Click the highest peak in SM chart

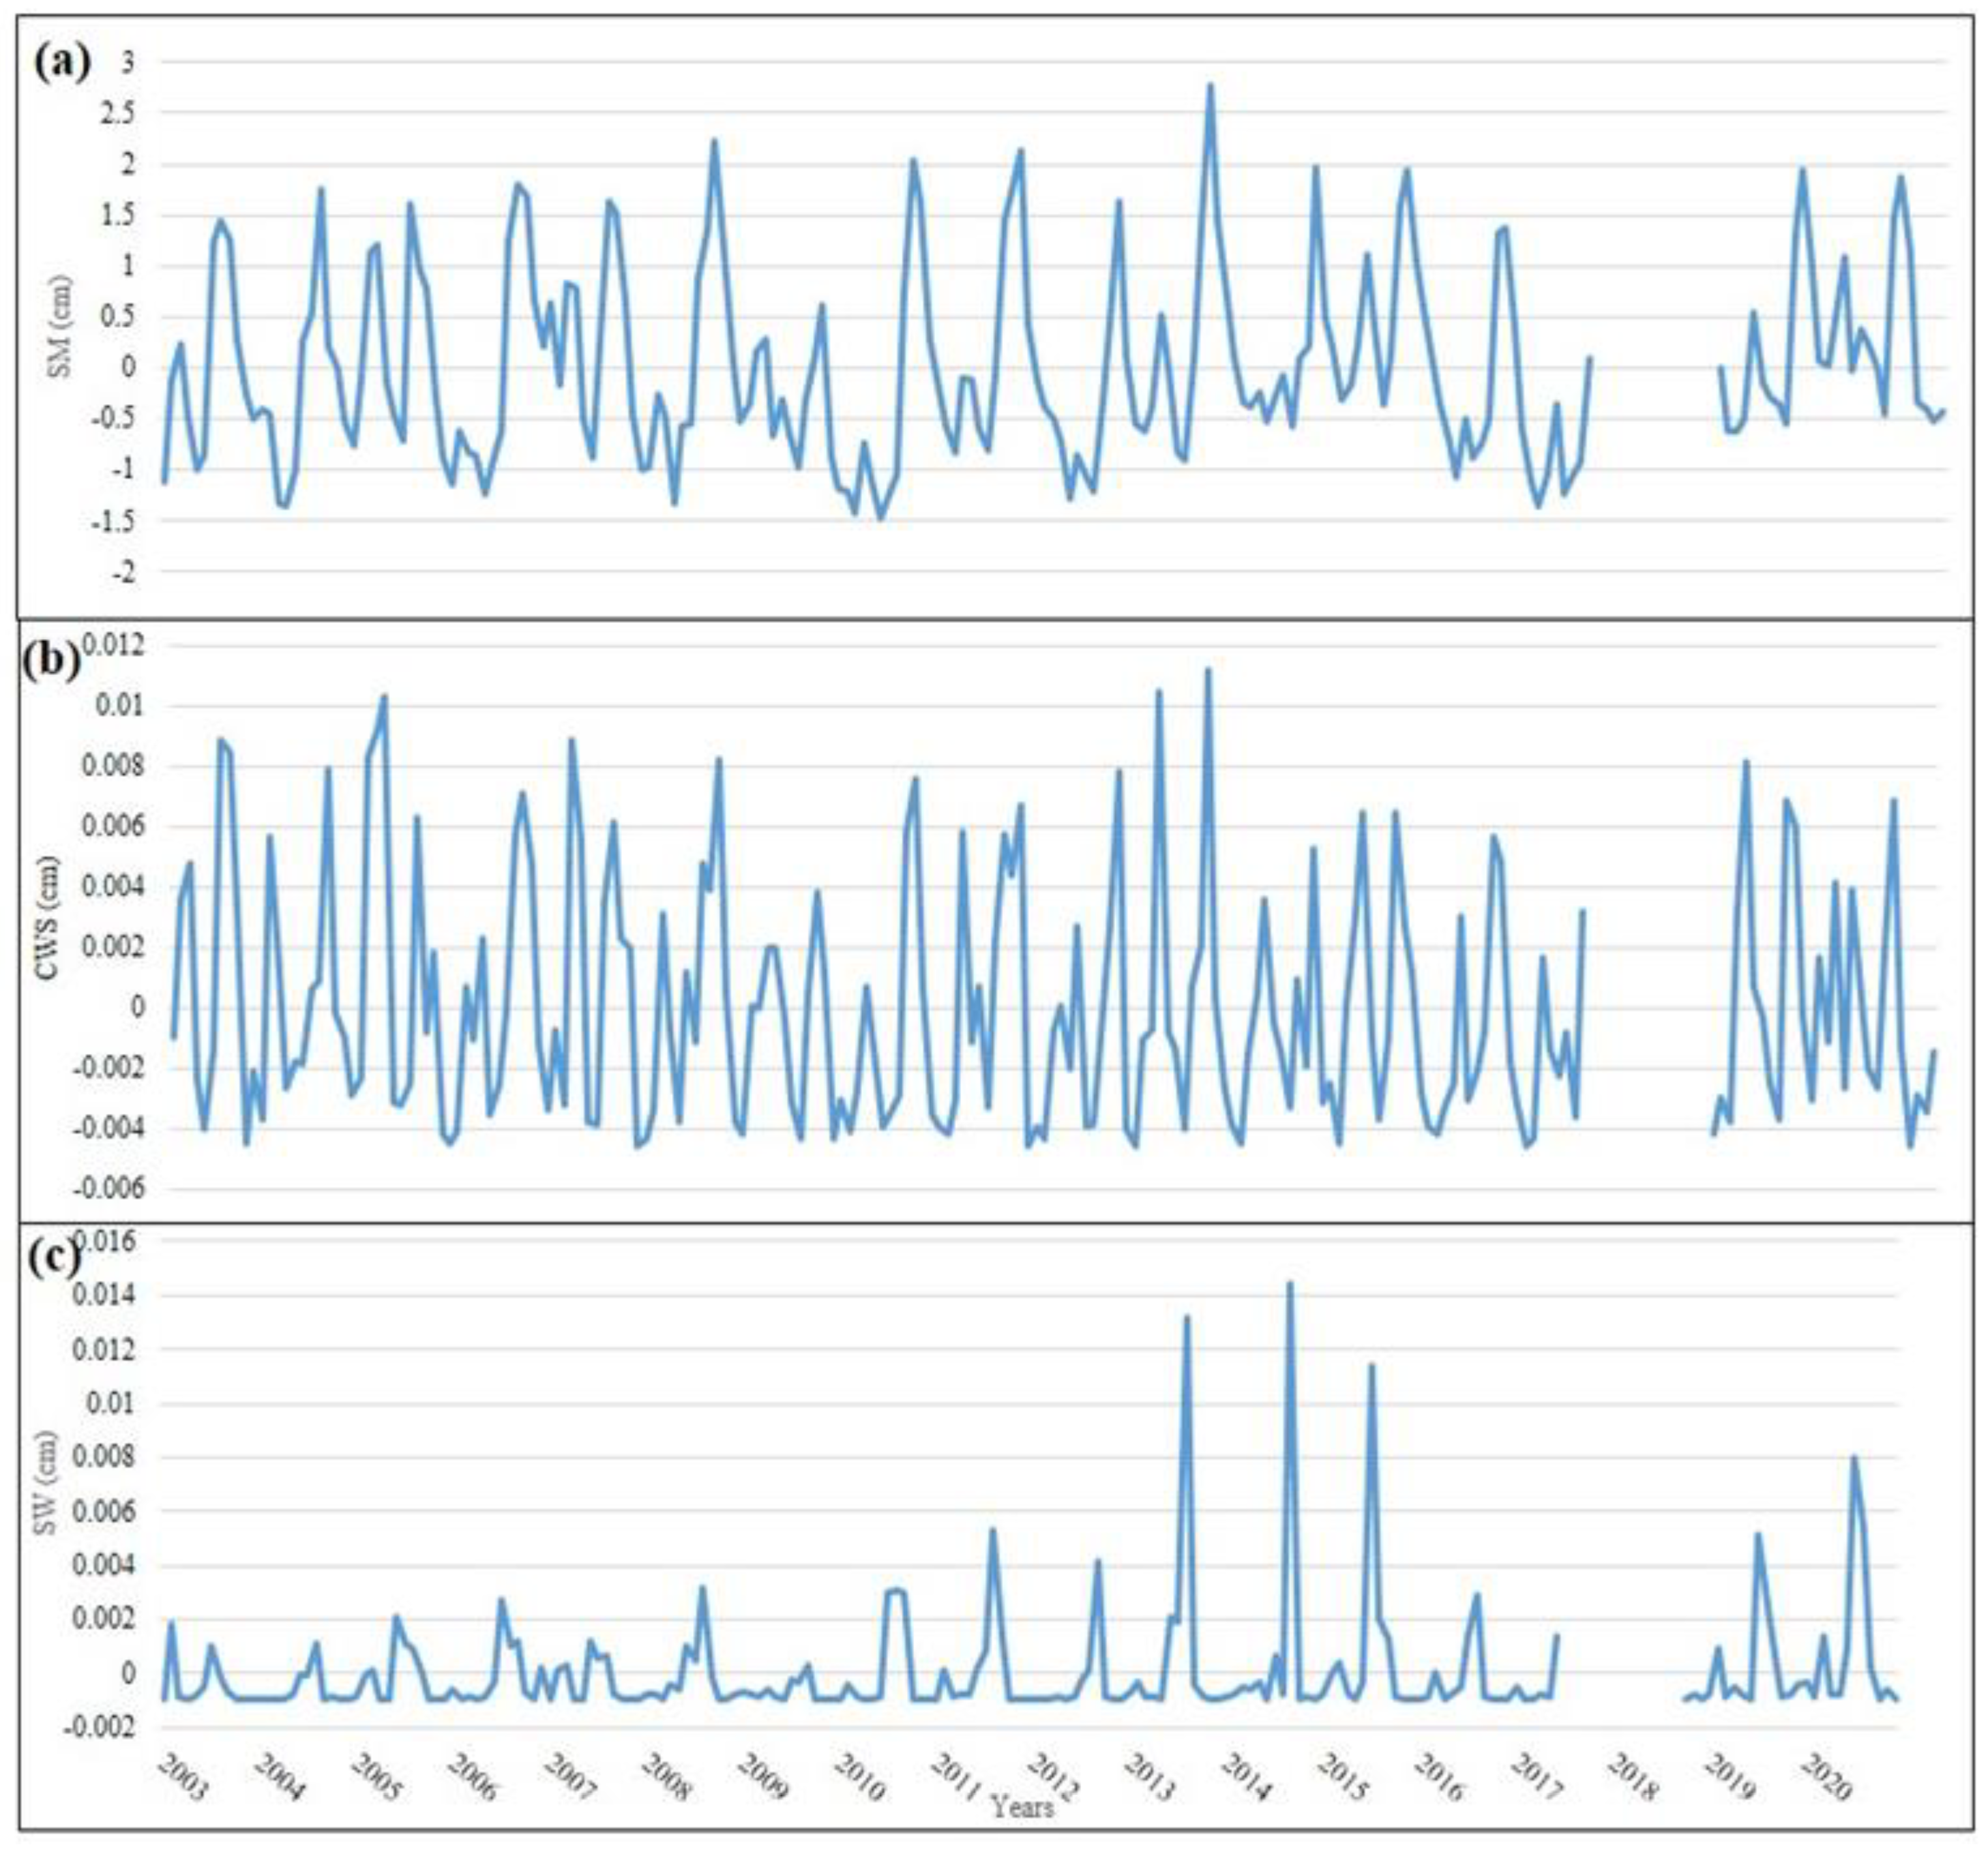tap(1210, 86)
